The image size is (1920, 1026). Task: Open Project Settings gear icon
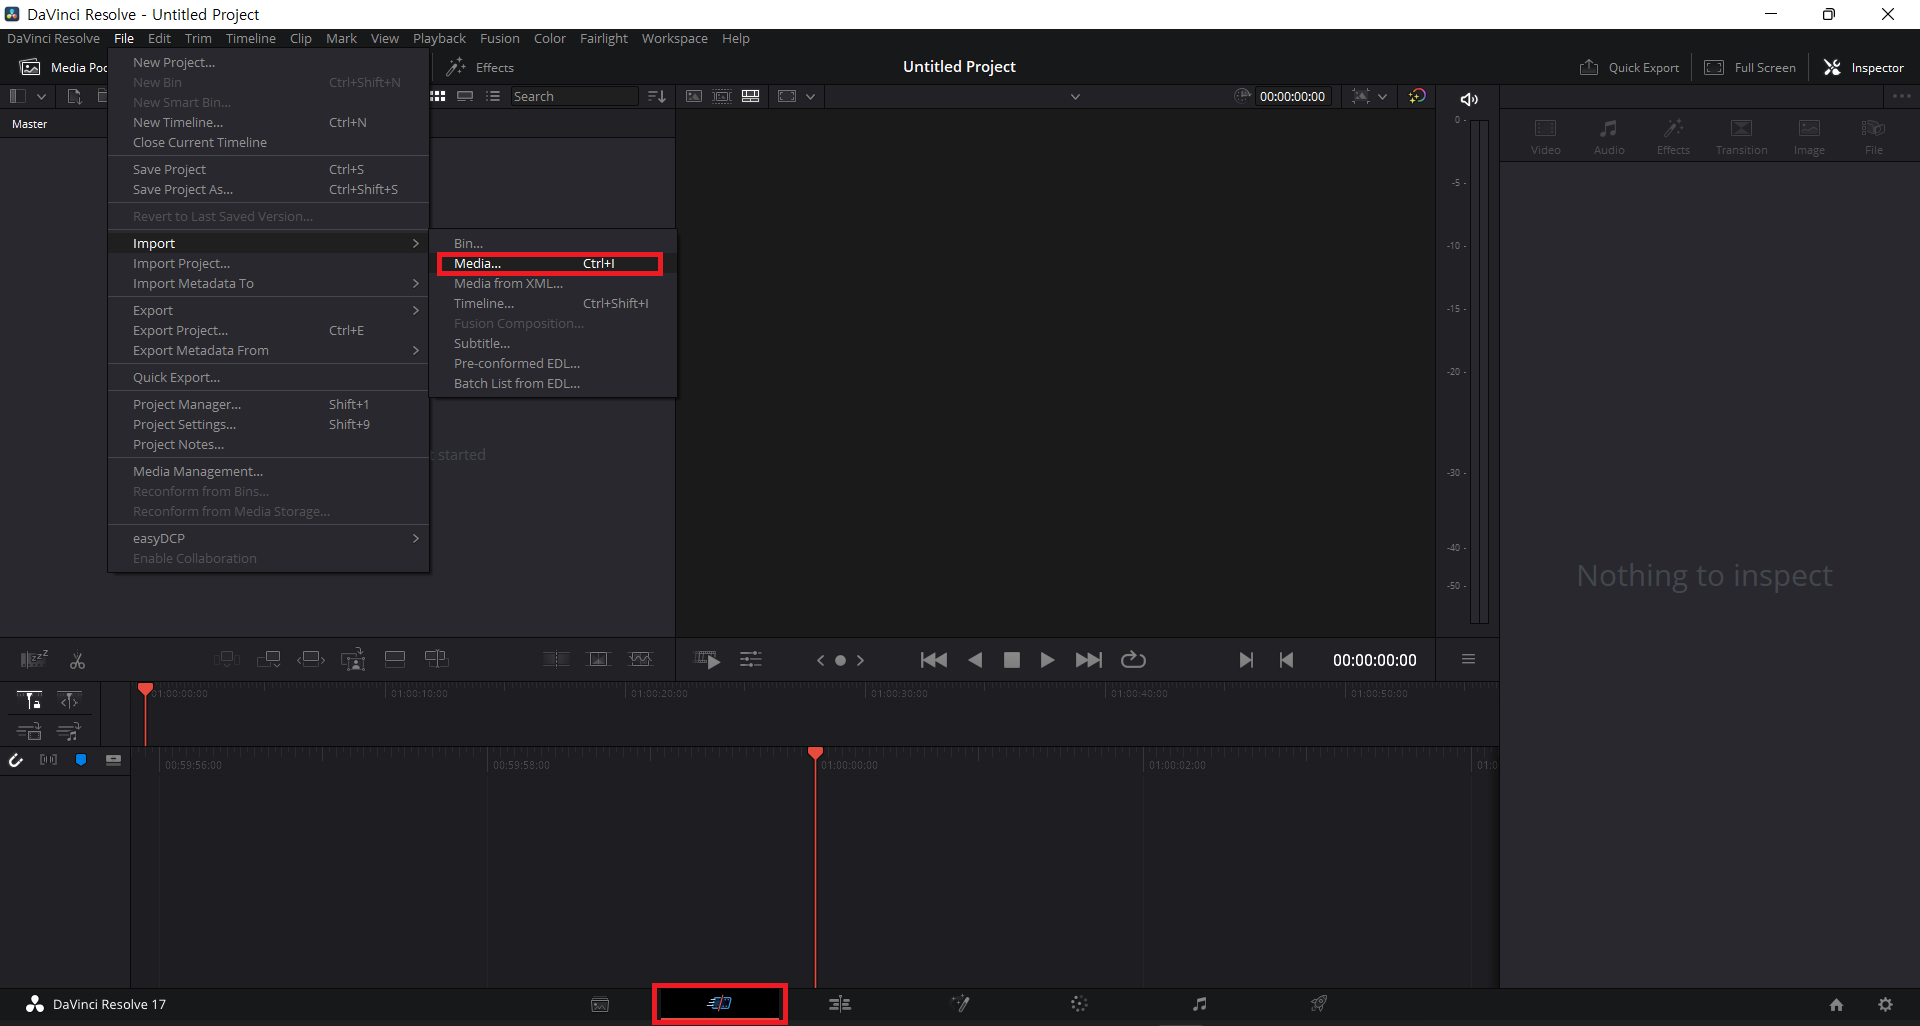[x=1886, y=1005]
